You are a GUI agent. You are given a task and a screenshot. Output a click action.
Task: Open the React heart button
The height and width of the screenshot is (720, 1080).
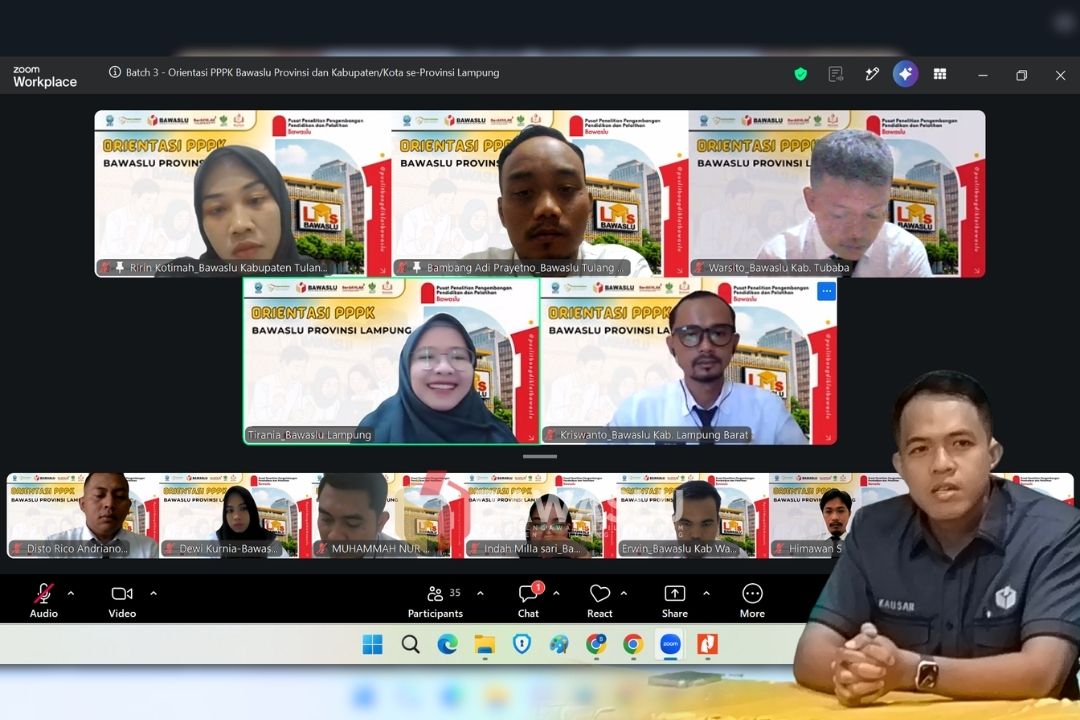coord(600,601)
